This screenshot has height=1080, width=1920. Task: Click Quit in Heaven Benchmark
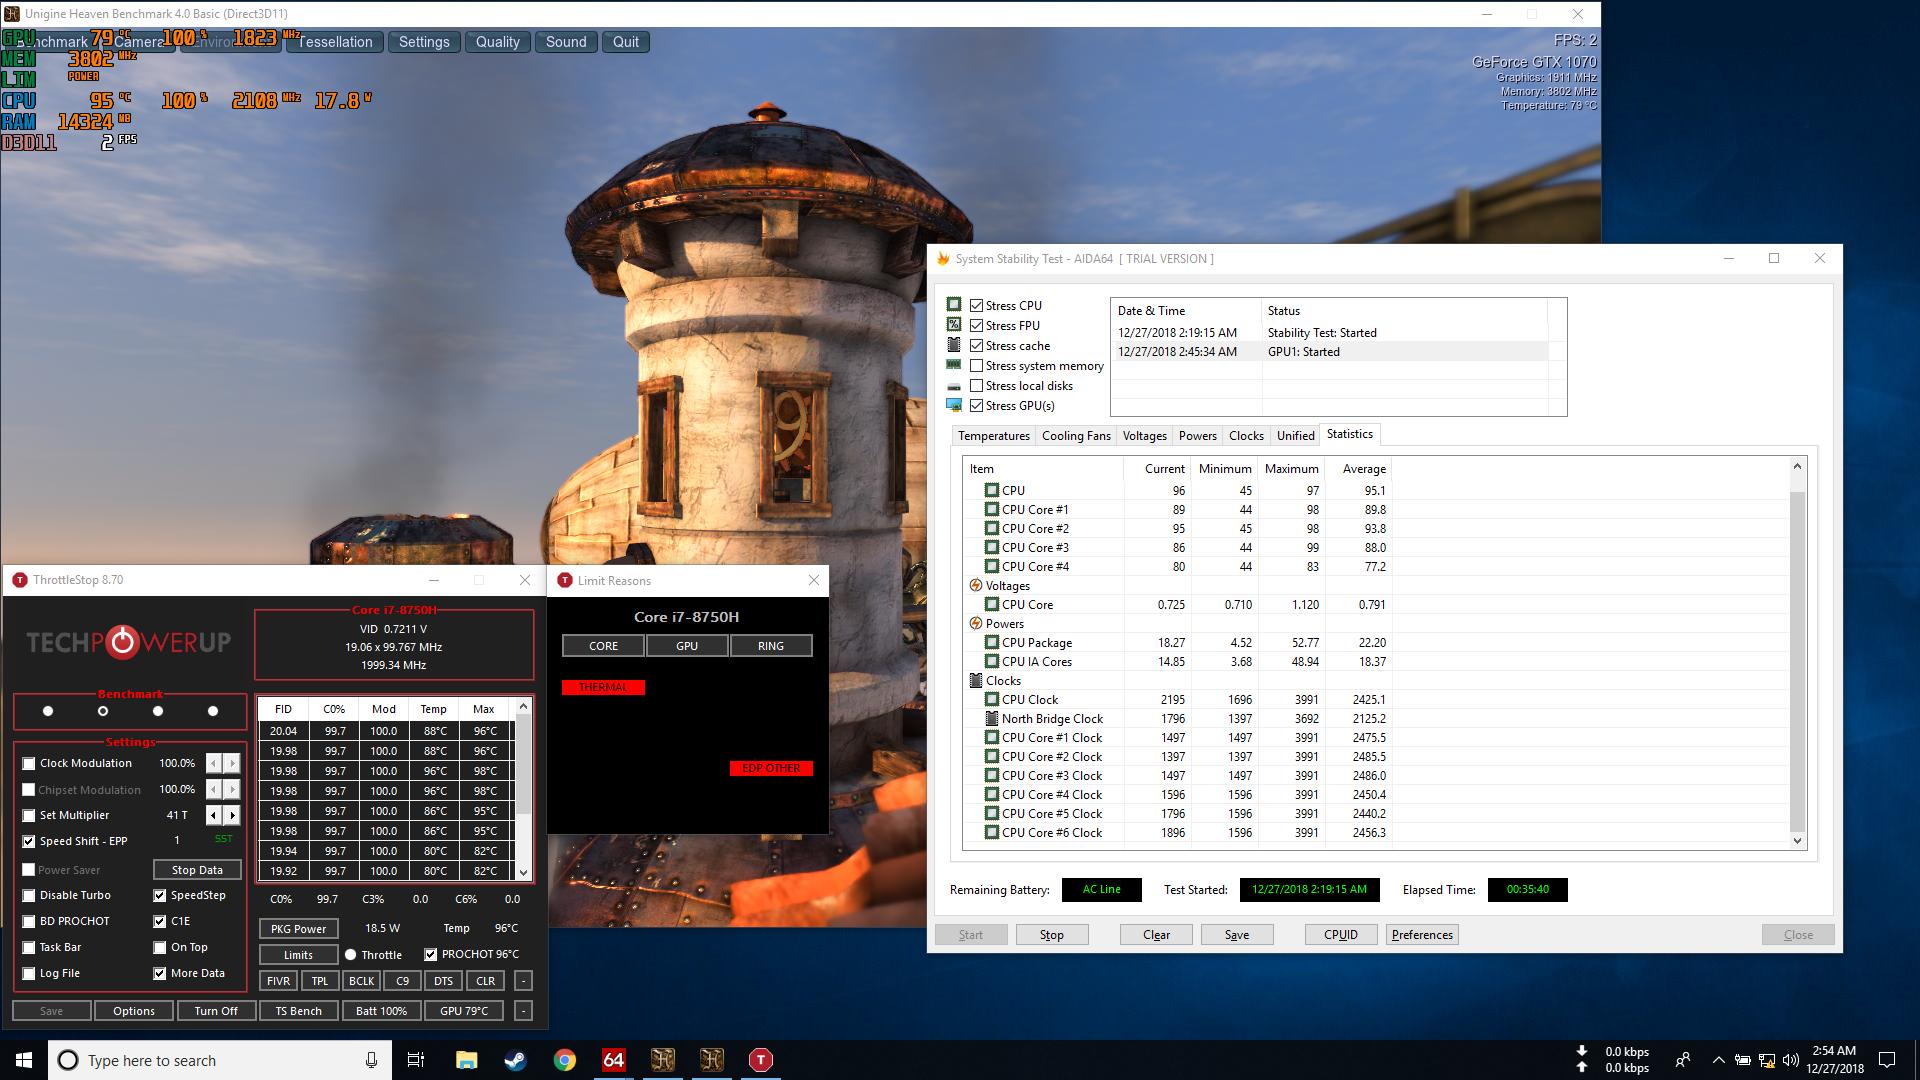(x=626, y=42)
